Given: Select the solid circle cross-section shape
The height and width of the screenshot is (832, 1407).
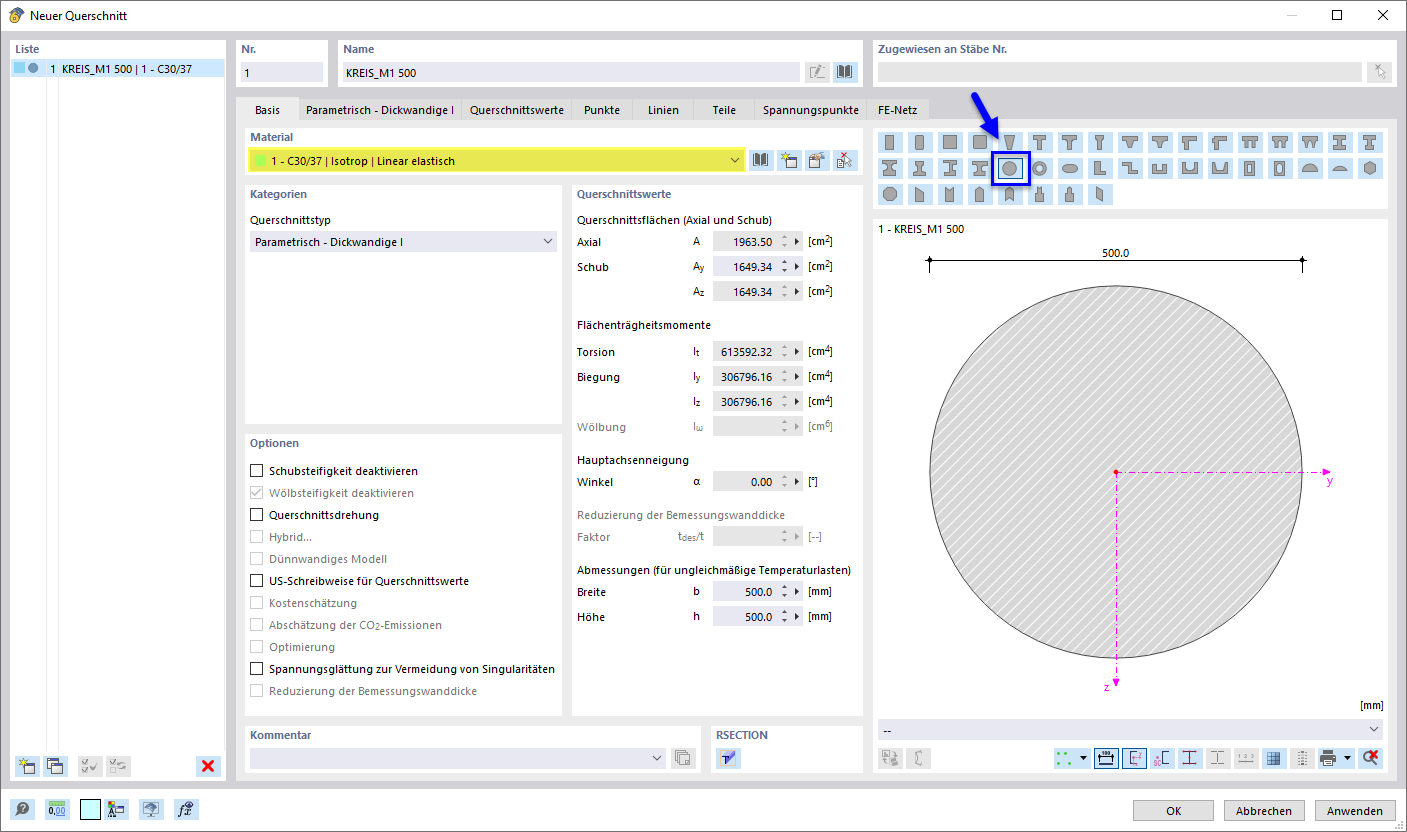Looking at the screenshot, I should coord(1010,168).
